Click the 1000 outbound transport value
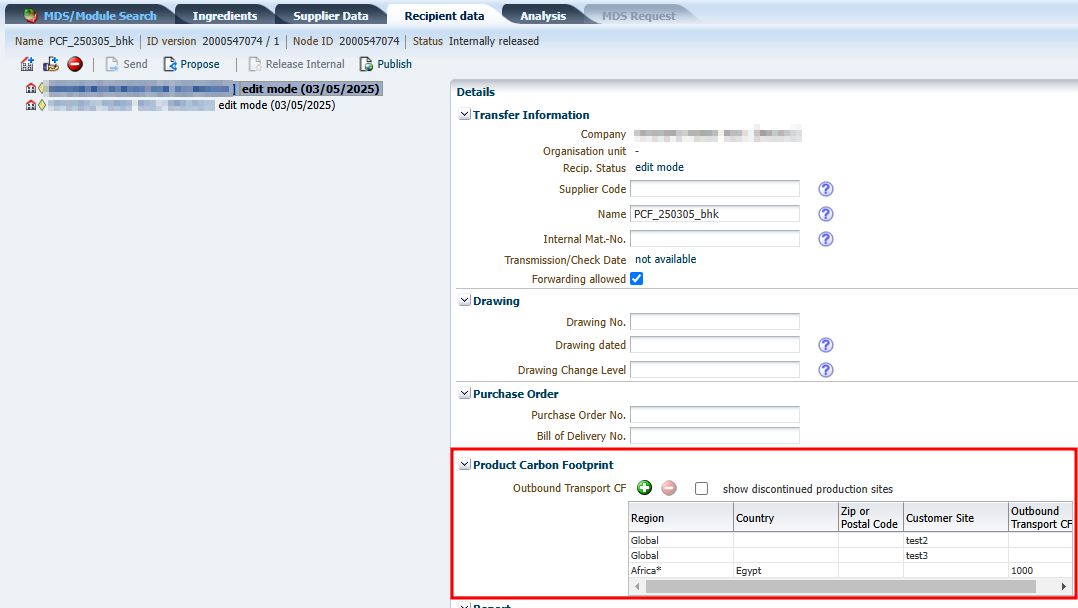 [x=1040, y=570]
